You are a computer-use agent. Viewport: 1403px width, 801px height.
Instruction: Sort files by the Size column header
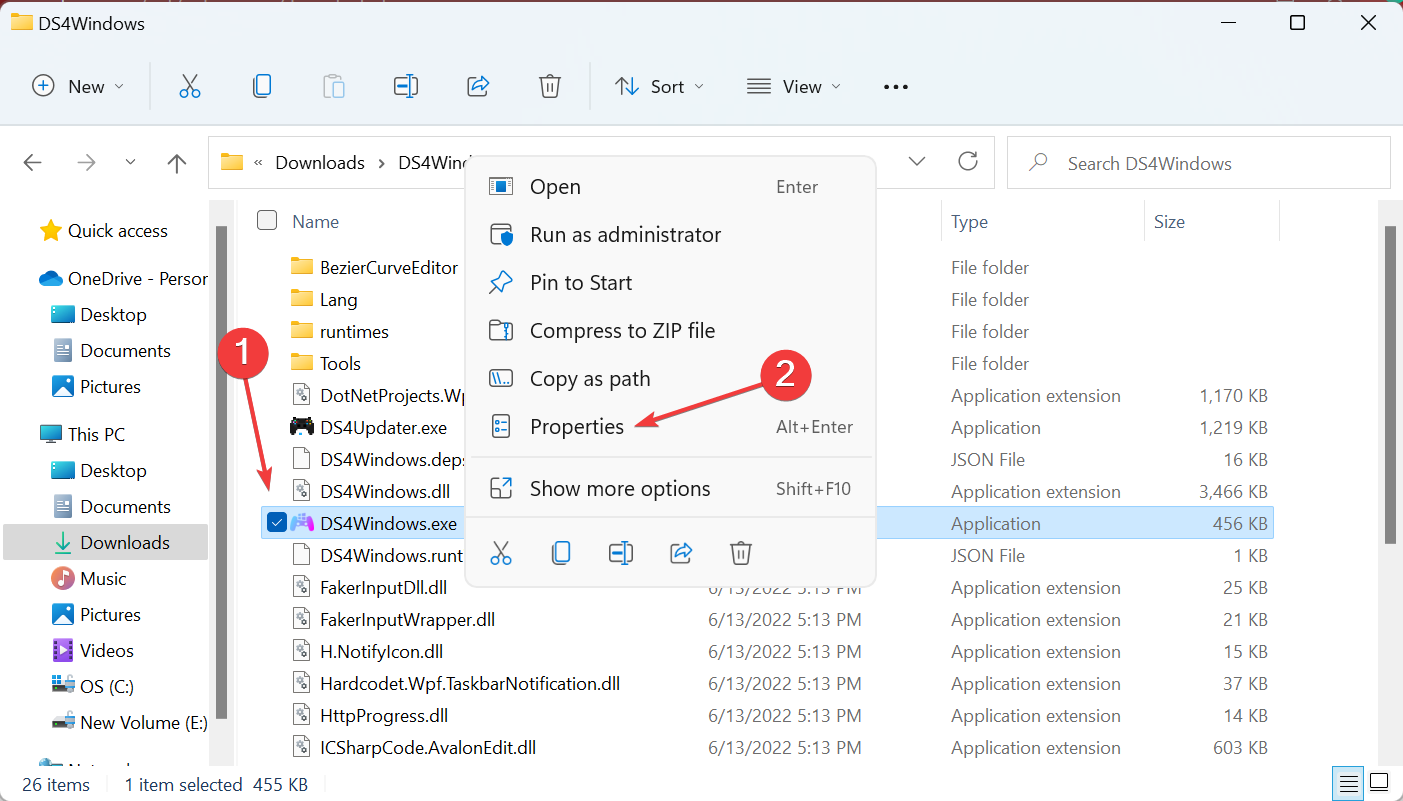point(1169,222)
